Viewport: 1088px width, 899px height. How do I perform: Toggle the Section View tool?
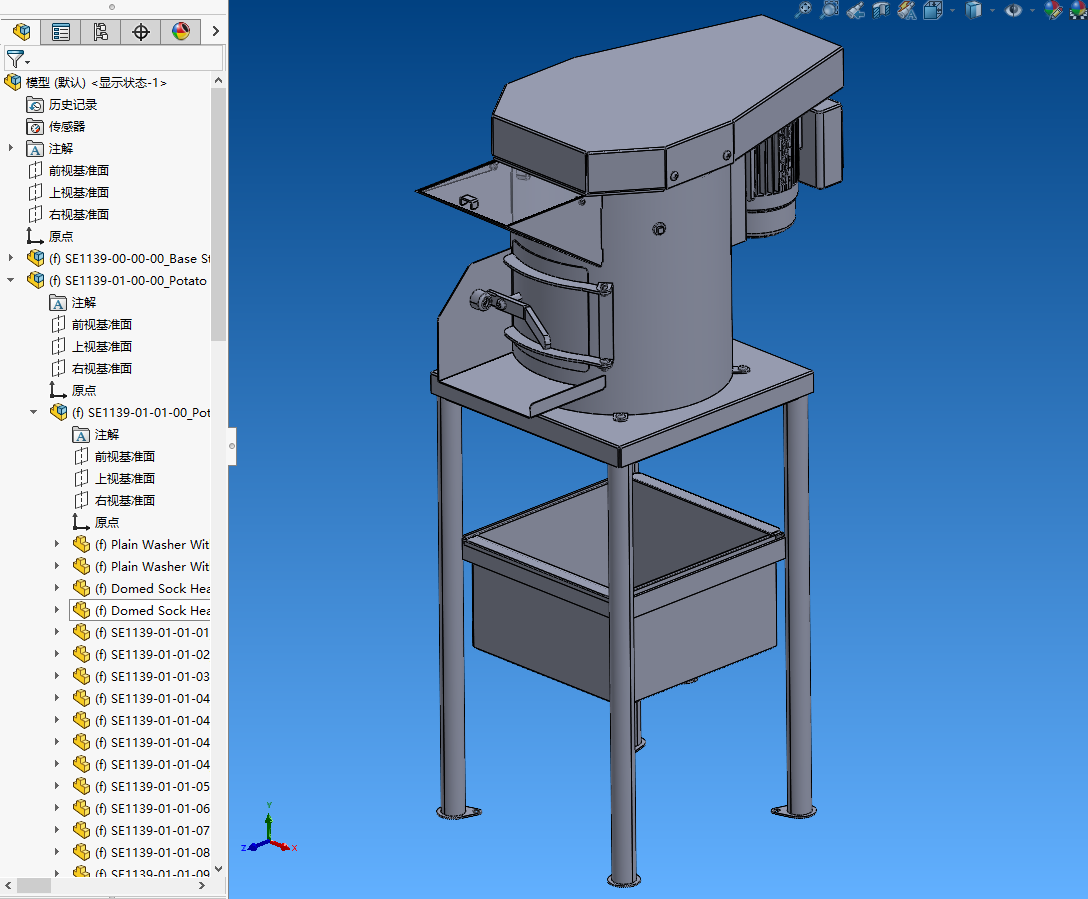881,10
